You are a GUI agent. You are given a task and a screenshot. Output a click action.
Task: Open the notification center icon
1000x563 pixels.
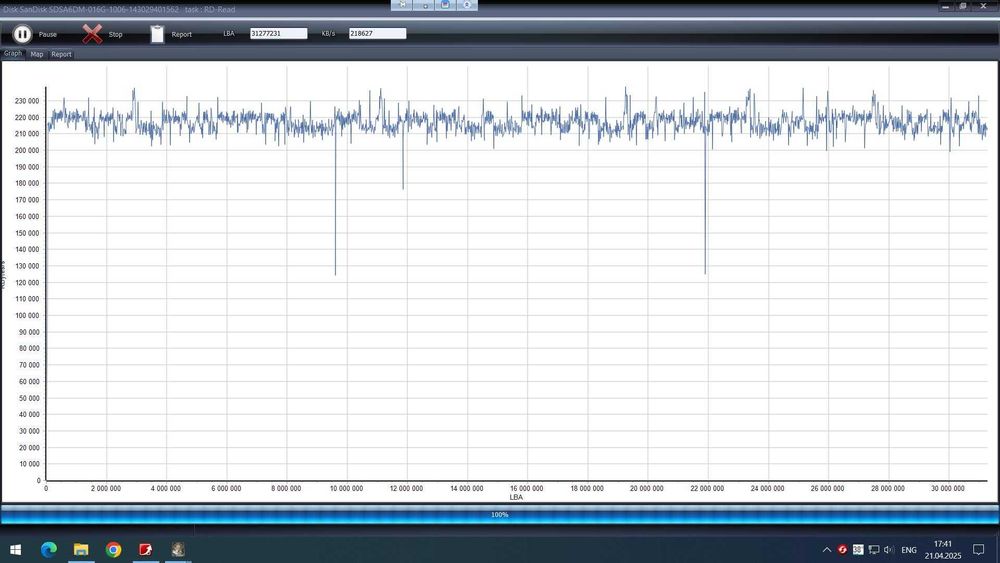pyautogui.click(x=979, y=550)
